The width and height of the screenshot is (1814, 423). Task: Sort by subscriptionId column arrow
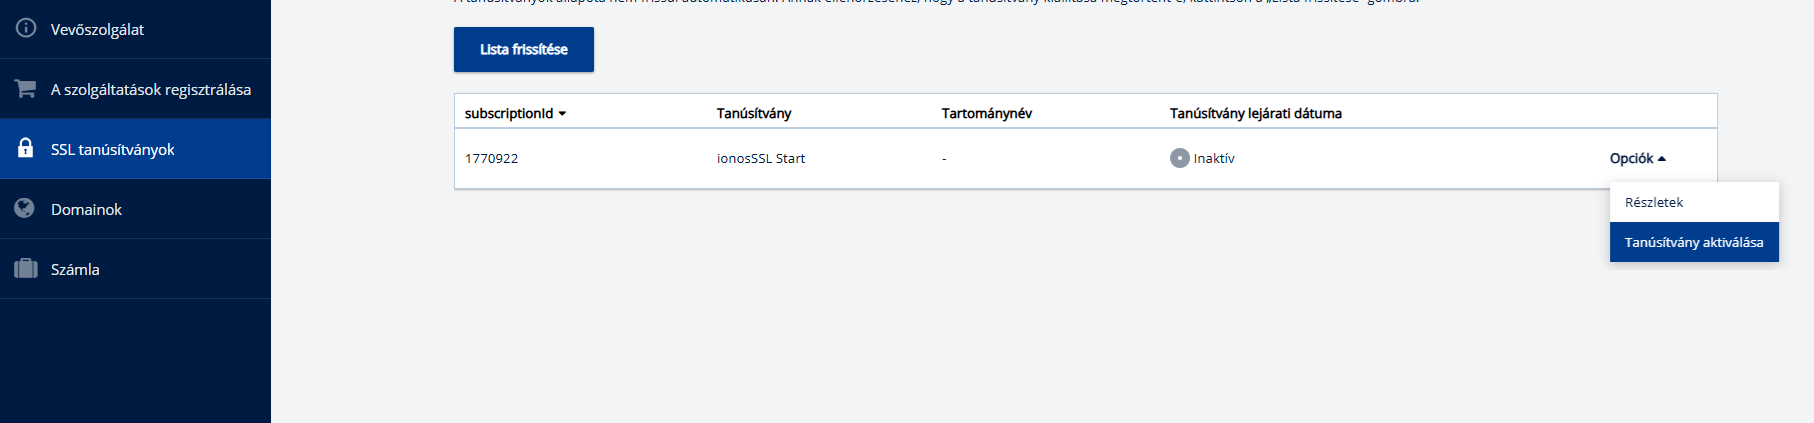coord(562,114)
